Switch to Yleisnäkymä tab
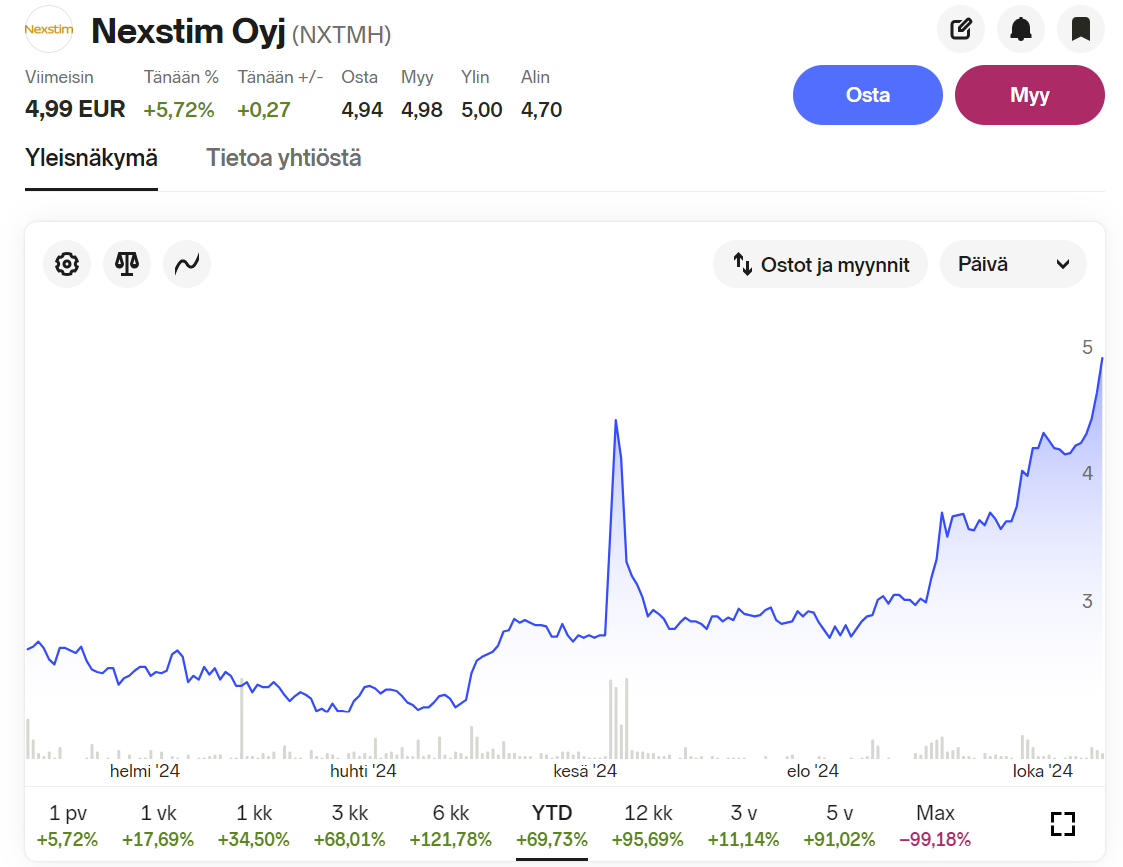Viewport: 1123px width, 867px height. point(91,158)
